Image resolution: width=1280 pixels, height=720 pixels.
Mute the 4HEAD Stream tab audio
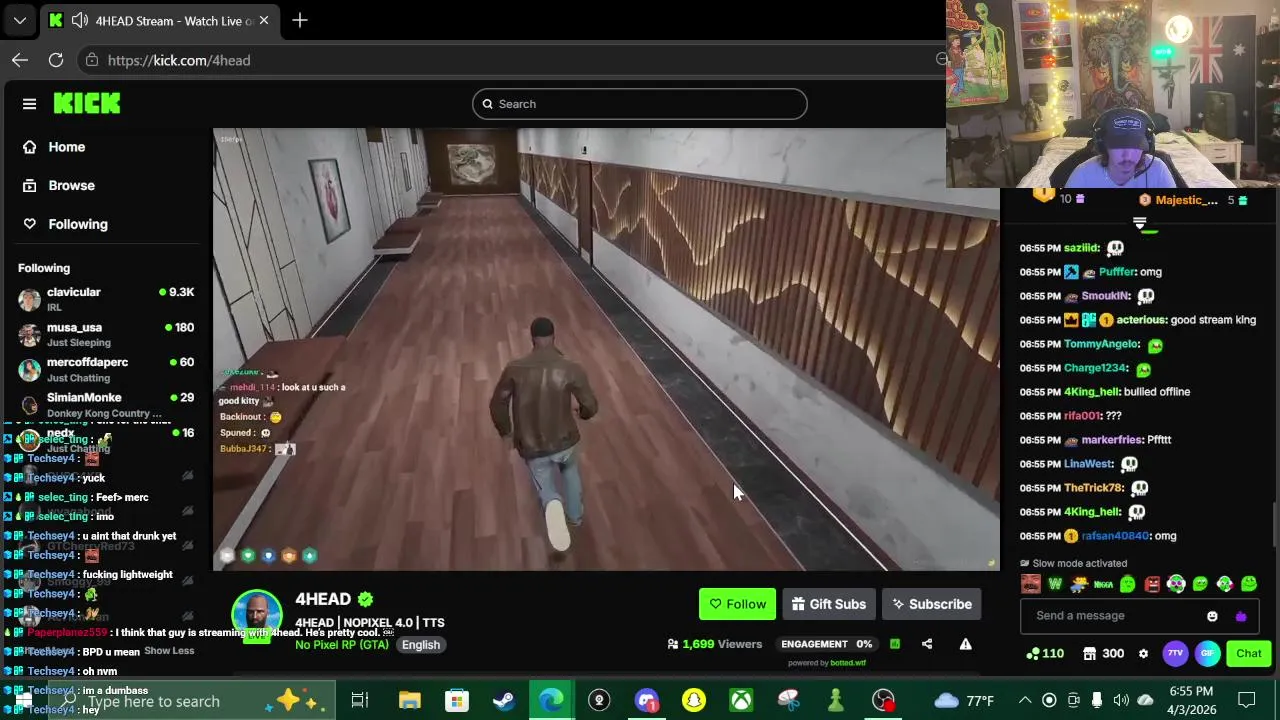79,20
